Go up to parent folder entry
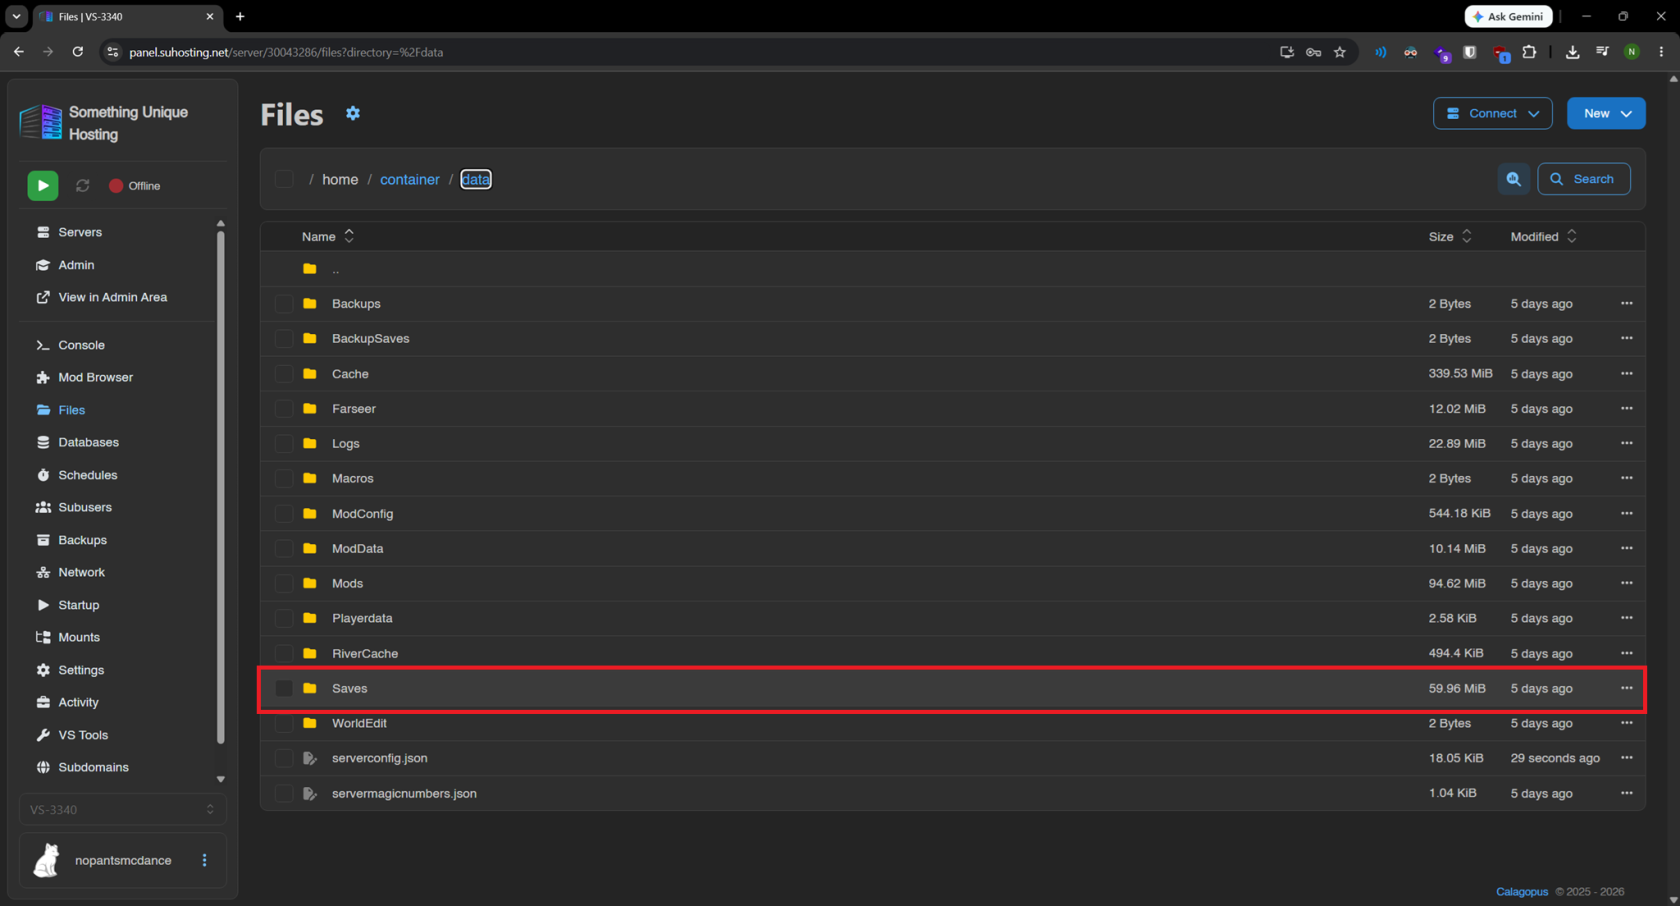Screen dimensions: 1680x906 tap(336, 269)
